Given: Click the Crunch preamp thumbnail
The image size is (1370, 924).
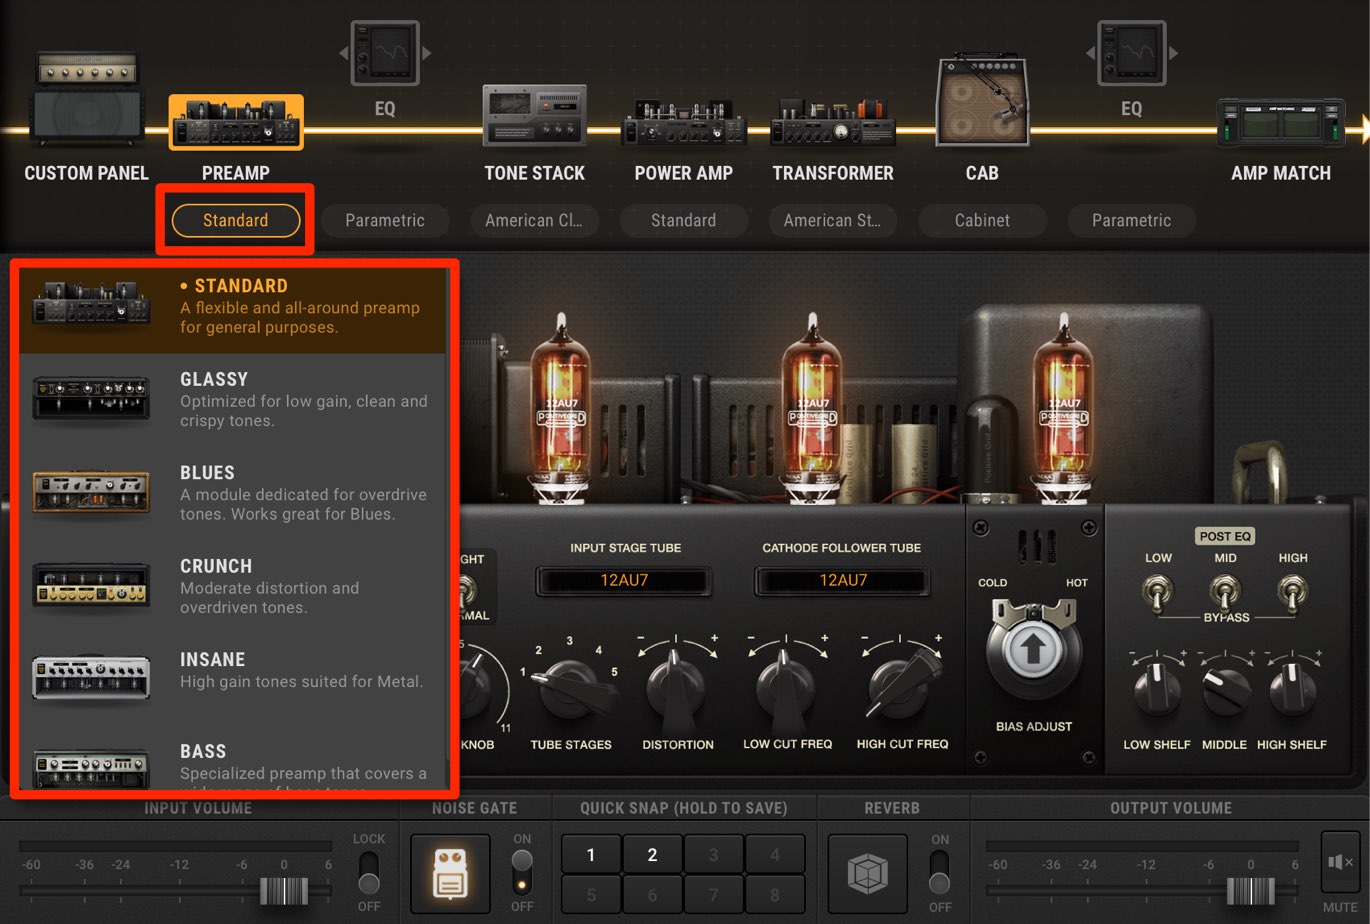Looking at the screenshot, I should (x=91, y=584).
